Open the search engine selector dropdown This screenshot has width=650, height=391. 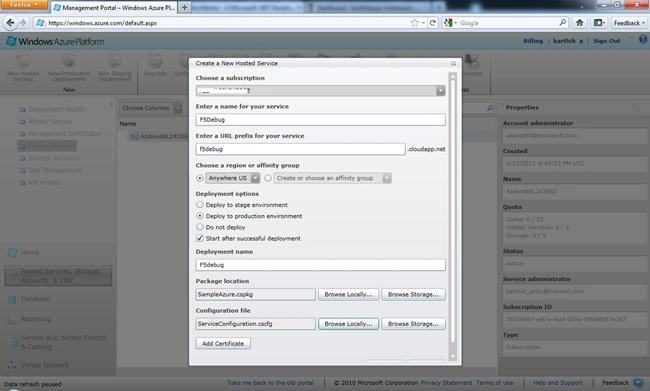pyautogui.click(x=450, y=23)
